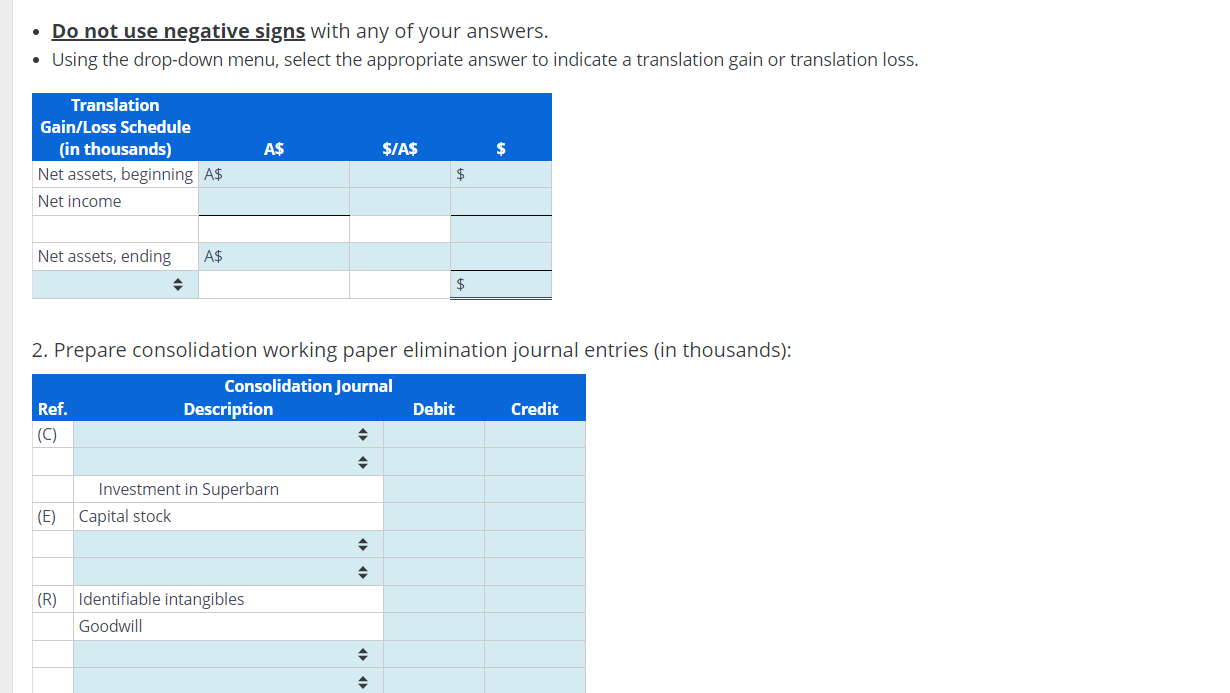Viewport: 1230px width, 693px height.
Task: Open the second dropdown after Capital stock
Action: (363, 571)
